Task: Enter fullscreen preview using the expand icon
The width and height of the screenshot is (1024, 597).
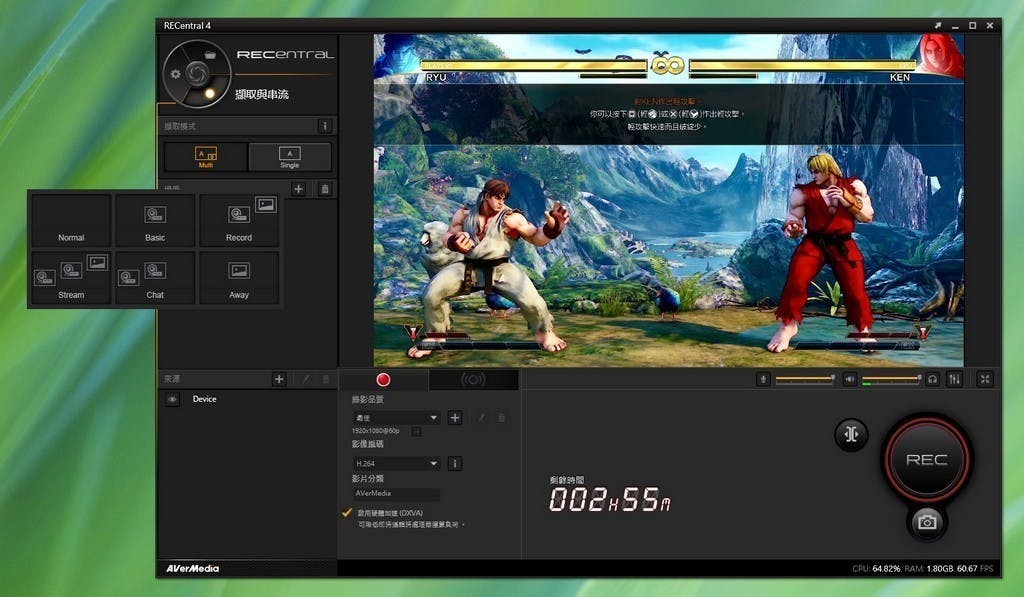Action: 985,379
